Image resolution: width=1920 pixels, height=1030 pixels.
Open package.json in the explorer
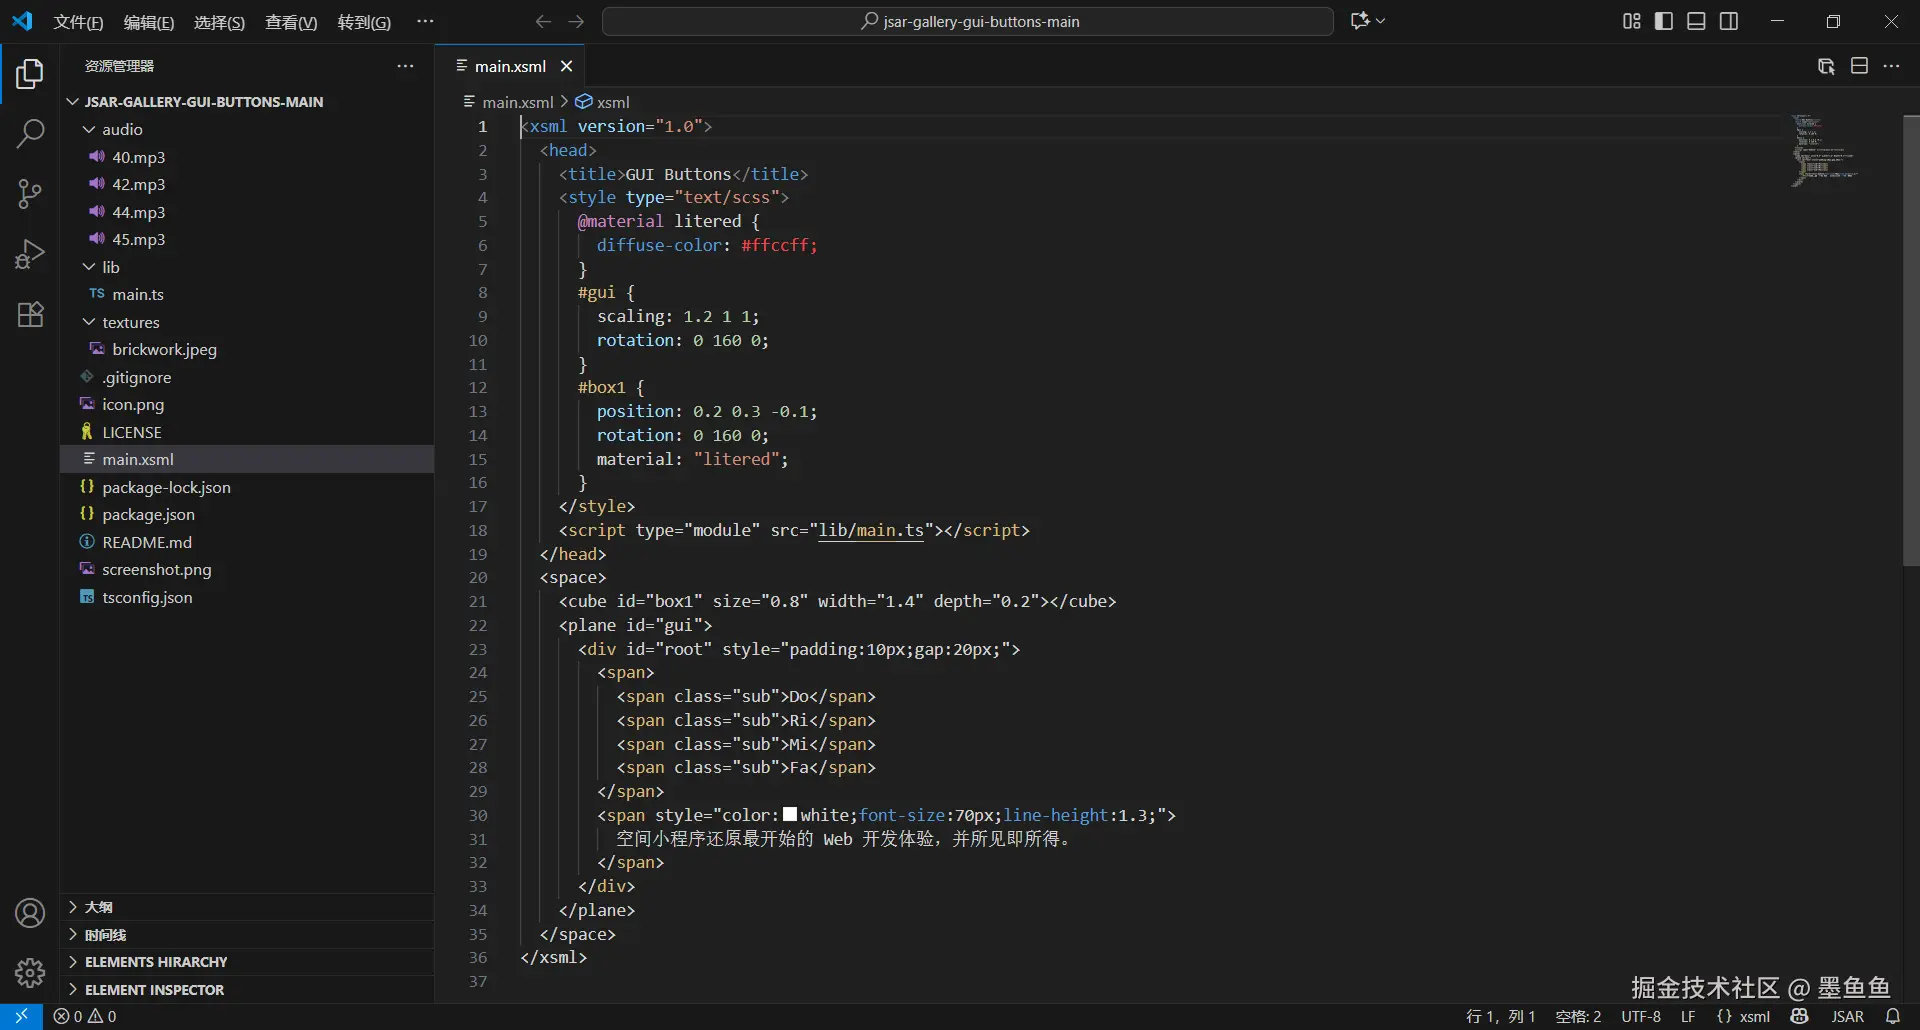point(148,514)
